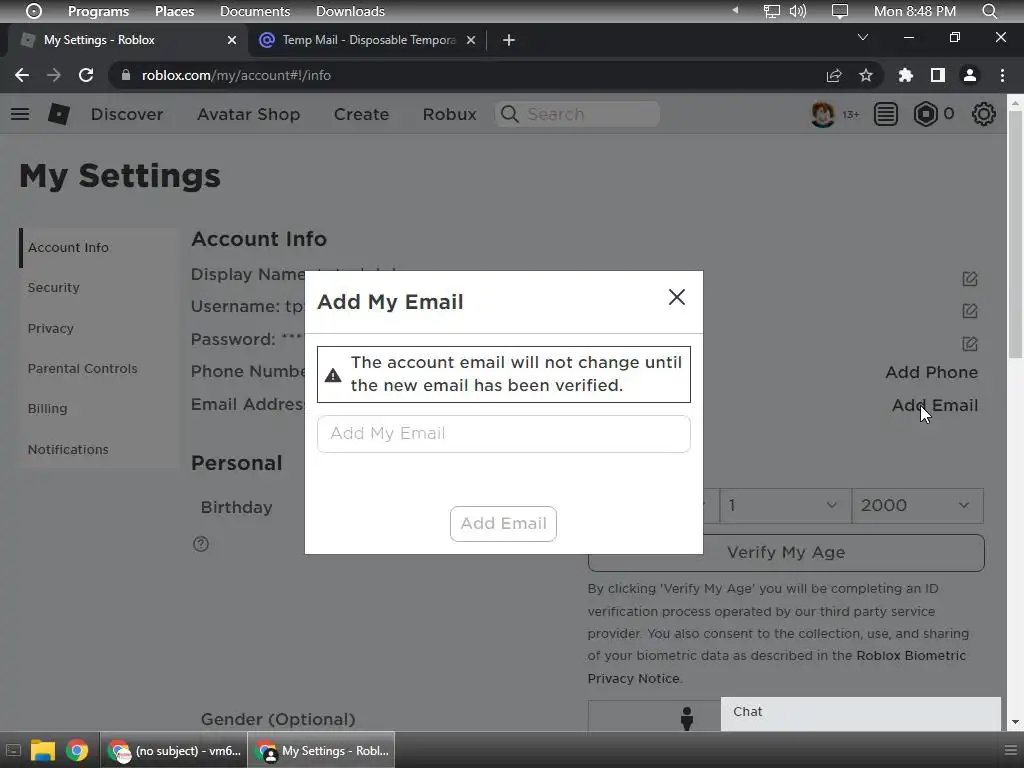Bookmark this page with star icon

coord(866,75)
